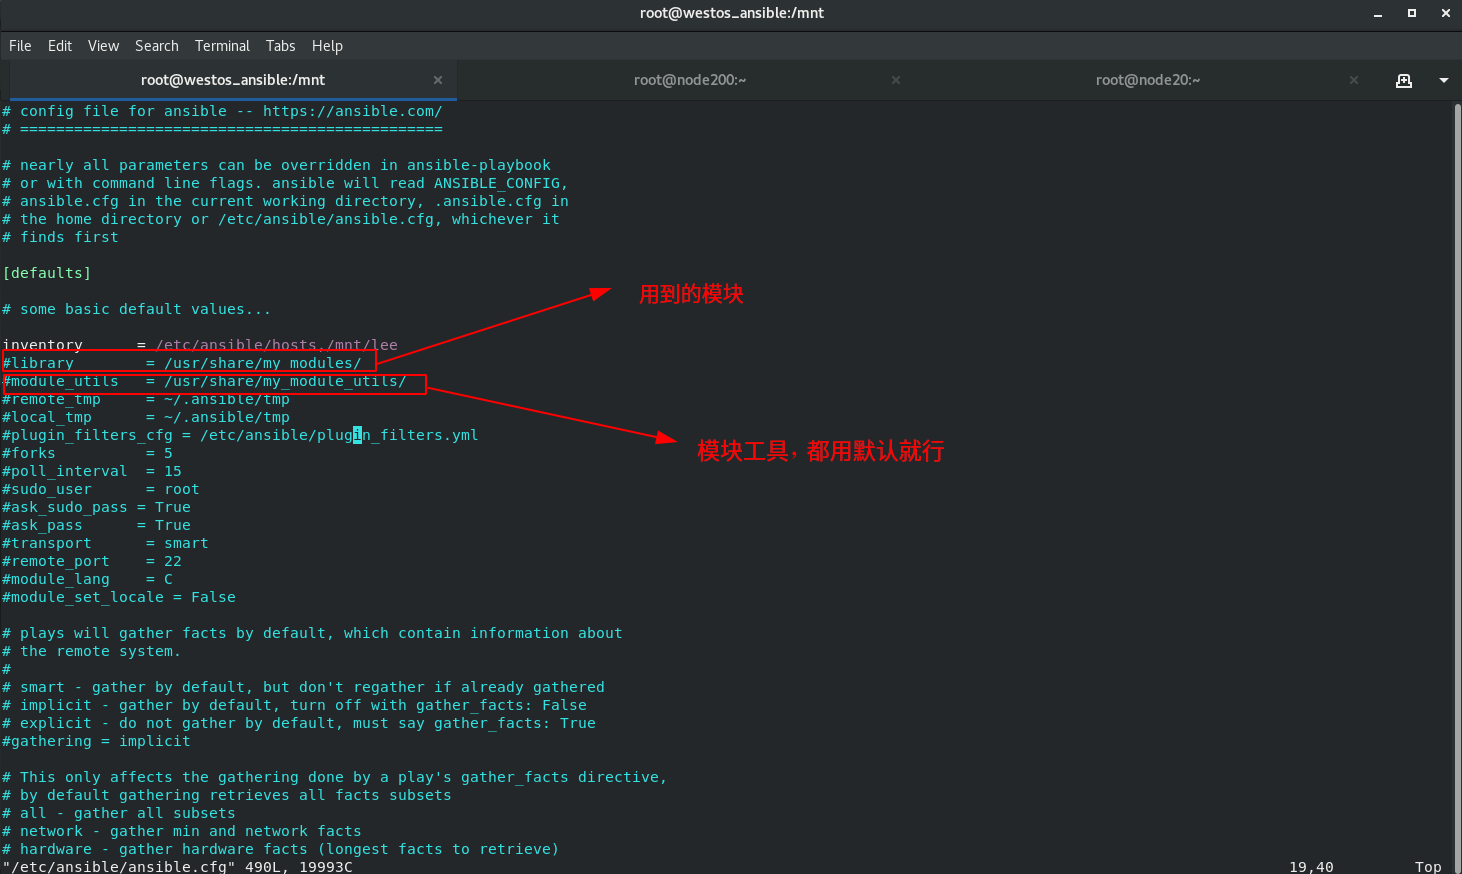Screen dimensions: 1462x874
Task: Open the Terminal menu
Action: click(x=222, y=46)
